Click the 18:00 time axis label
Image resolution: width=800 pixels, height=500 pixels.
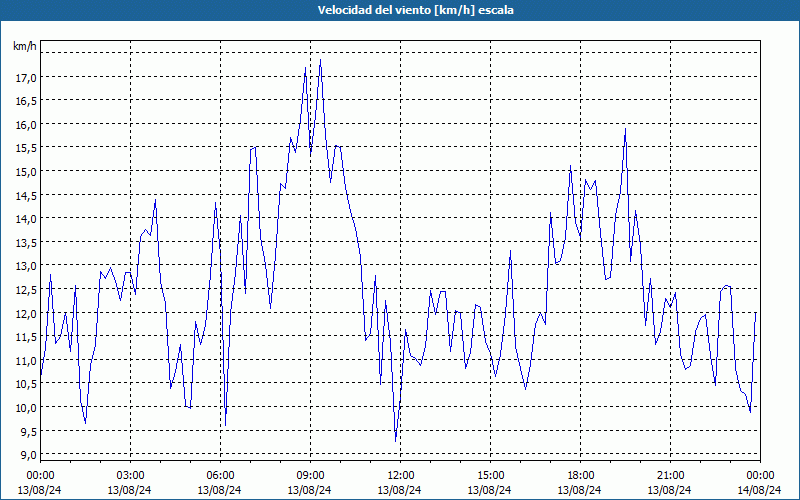coord(580,476)
